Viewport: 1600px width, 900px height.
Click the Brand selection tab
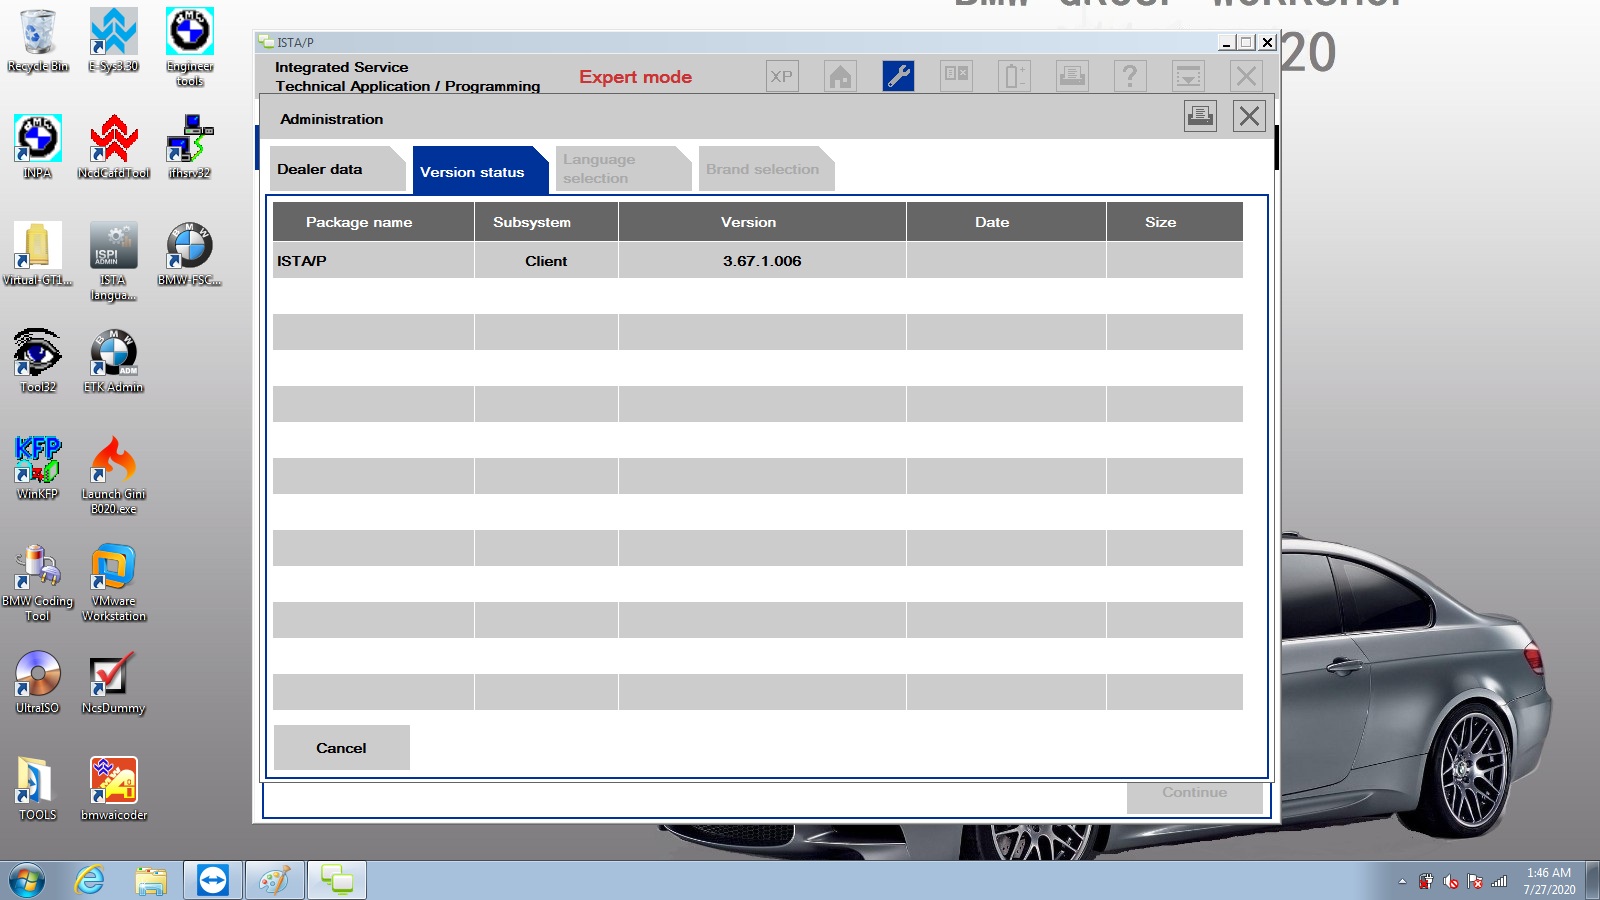tap(766, 169)
